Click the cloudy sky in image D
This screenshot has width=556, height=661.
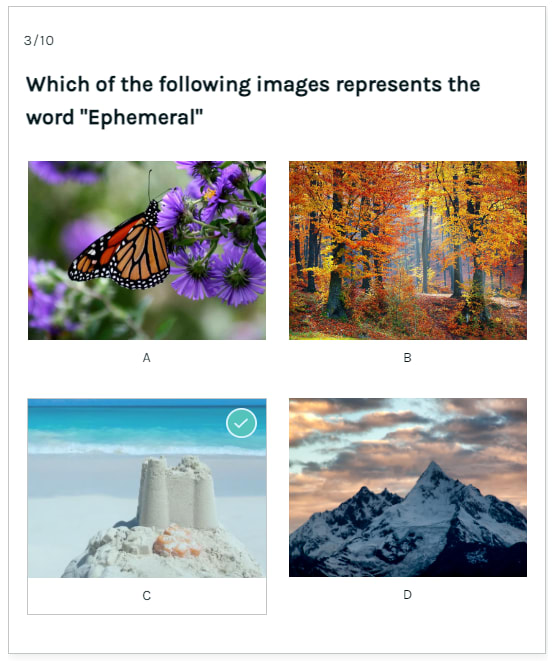(x=408, y=430)
